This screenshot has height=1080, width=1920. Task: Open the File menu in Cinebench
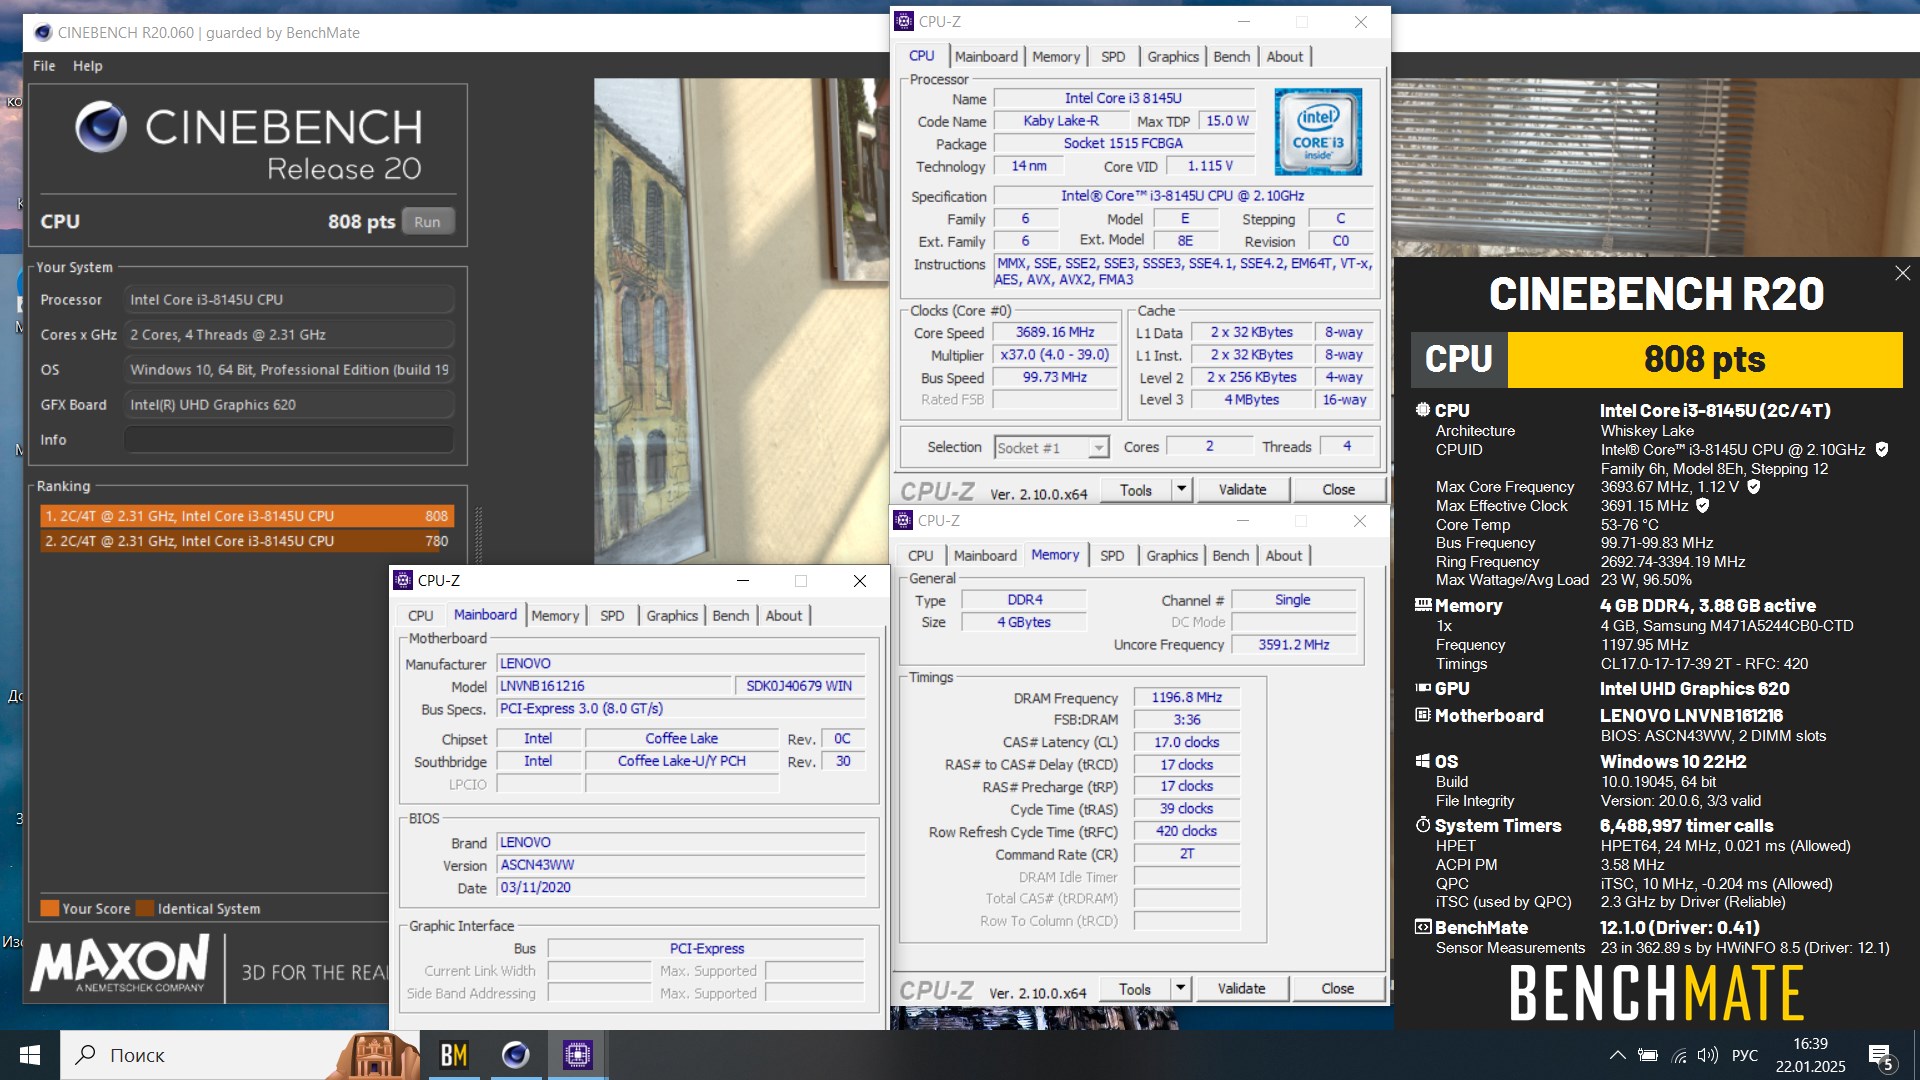[x=44, y=66]
